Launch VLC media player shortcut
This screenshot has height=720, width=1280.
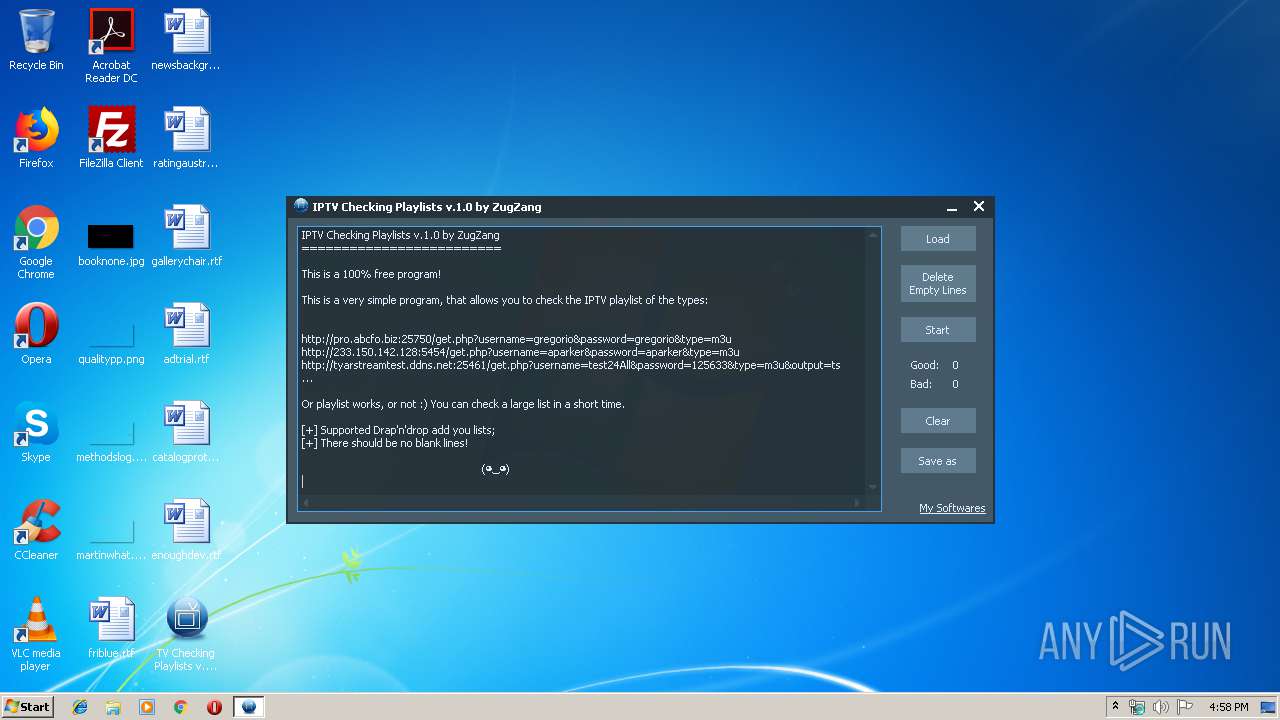(x=36, y=634)
